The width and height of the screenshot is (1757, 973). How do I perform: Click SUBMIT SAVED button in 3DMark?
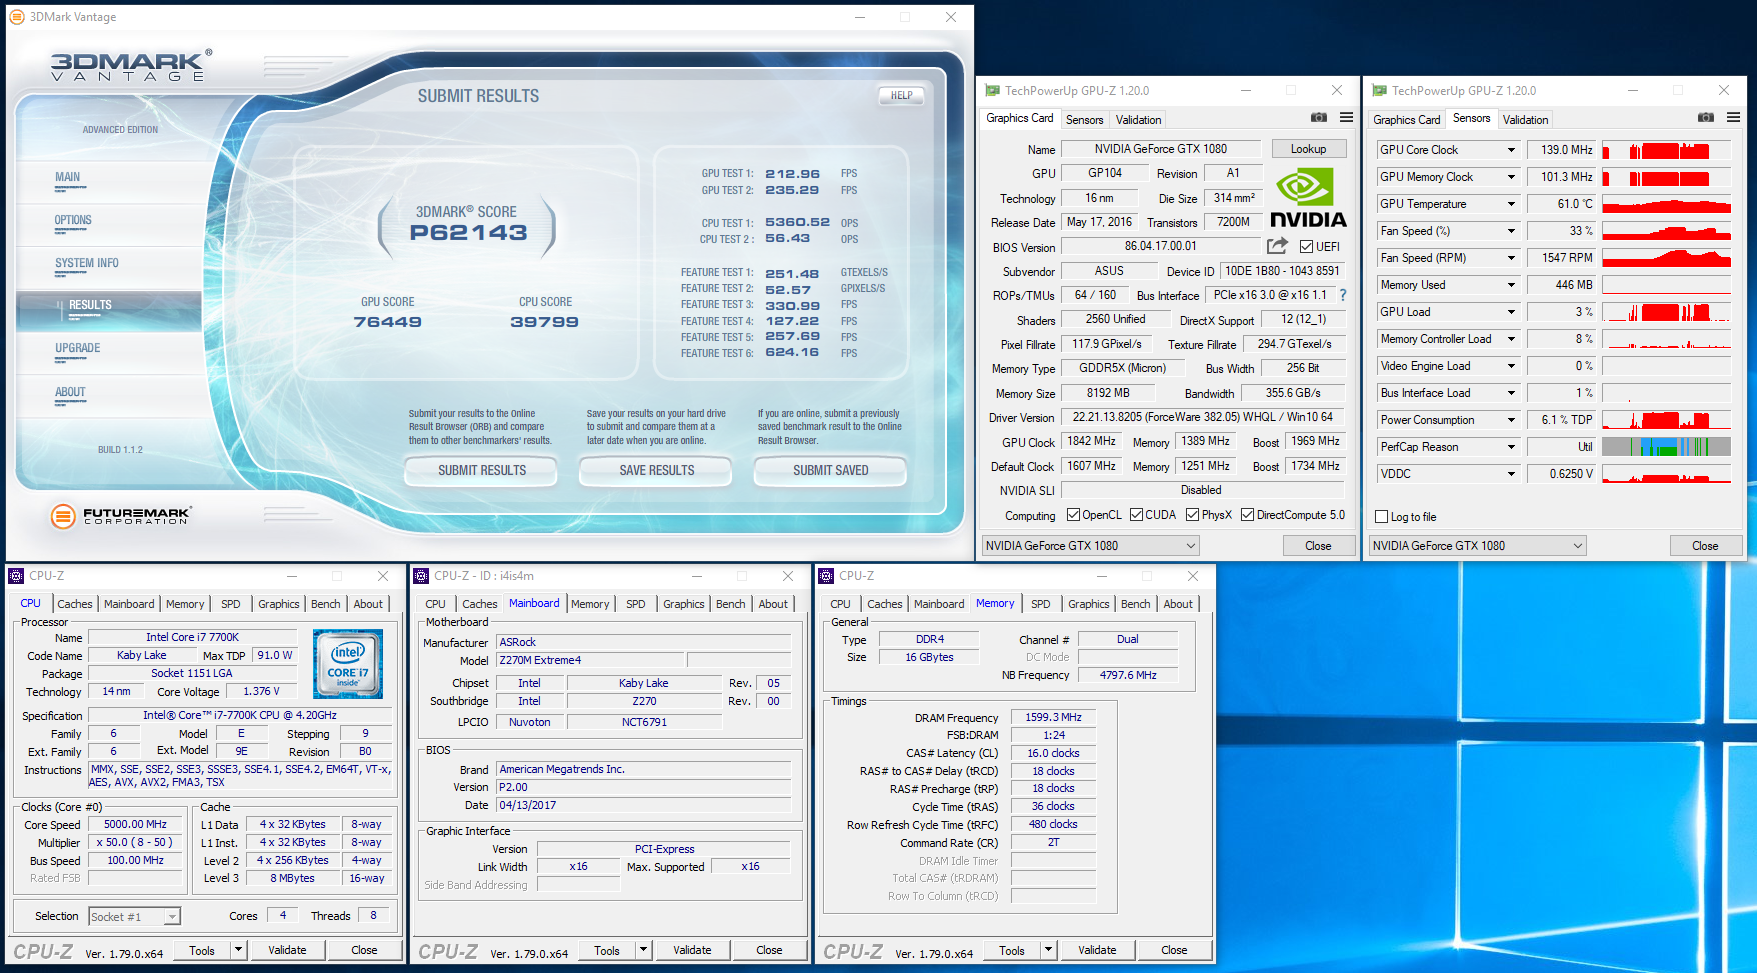pos(830,470)
